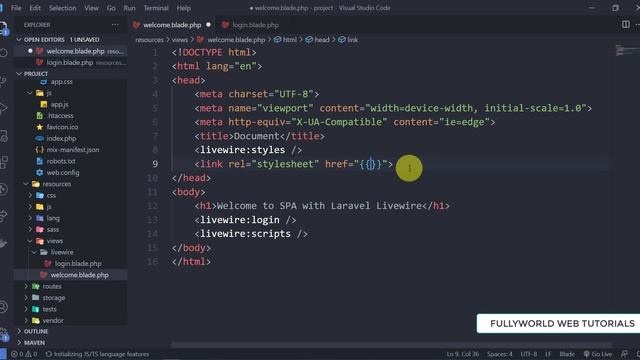Image resolution: width=640 pixels, height=360 pixels.
Task: Click Ln 9, Col 36 status entry
Action: click(462, 354)
